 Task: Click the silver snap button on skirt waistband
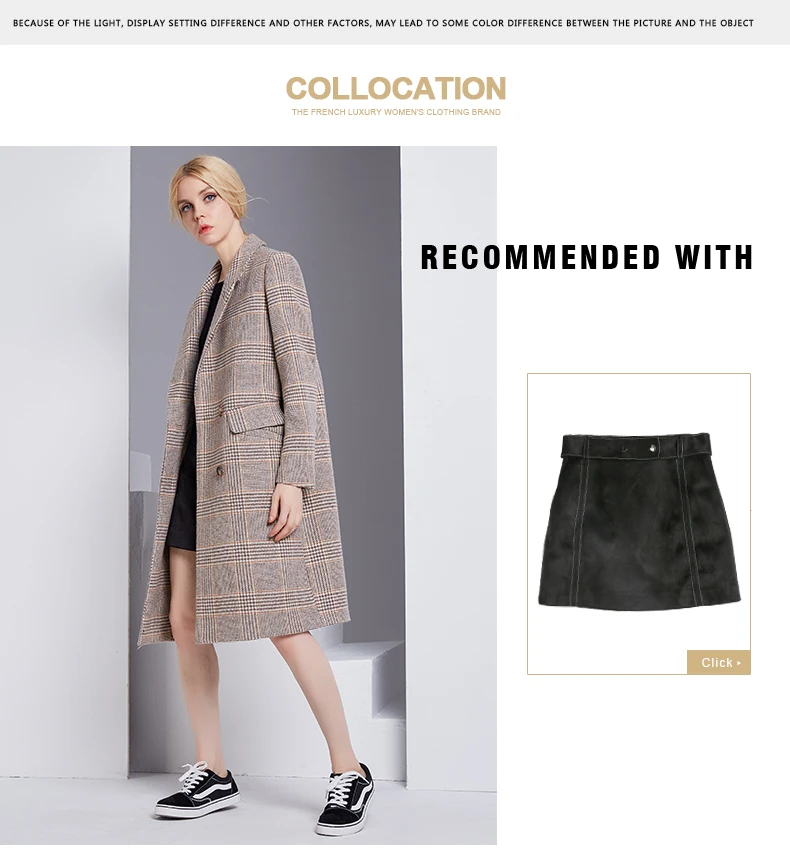pos(653,449)
